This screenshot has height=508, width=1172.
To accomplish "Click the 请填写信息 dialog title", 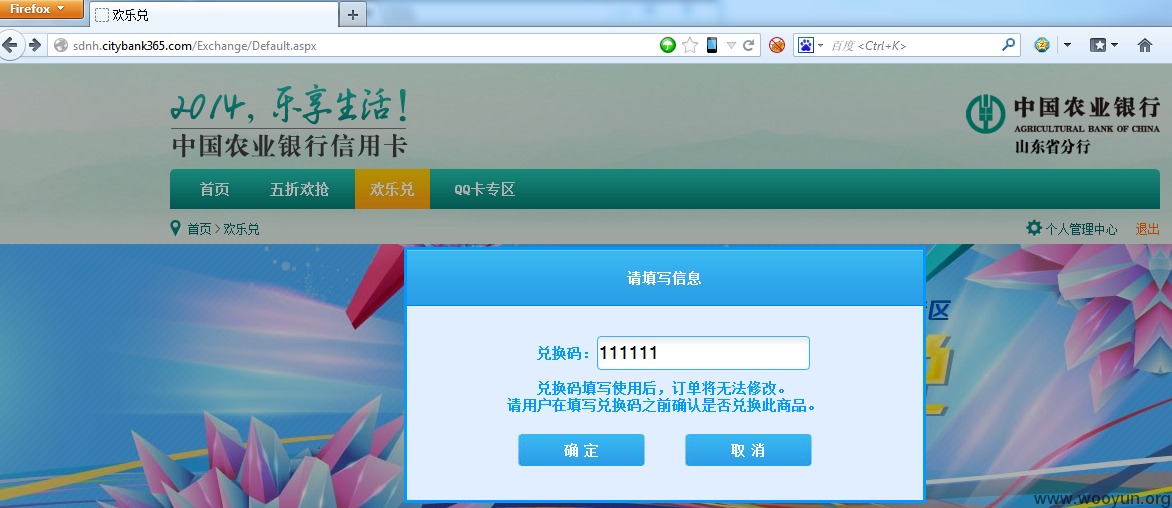I will coord(664,279).
